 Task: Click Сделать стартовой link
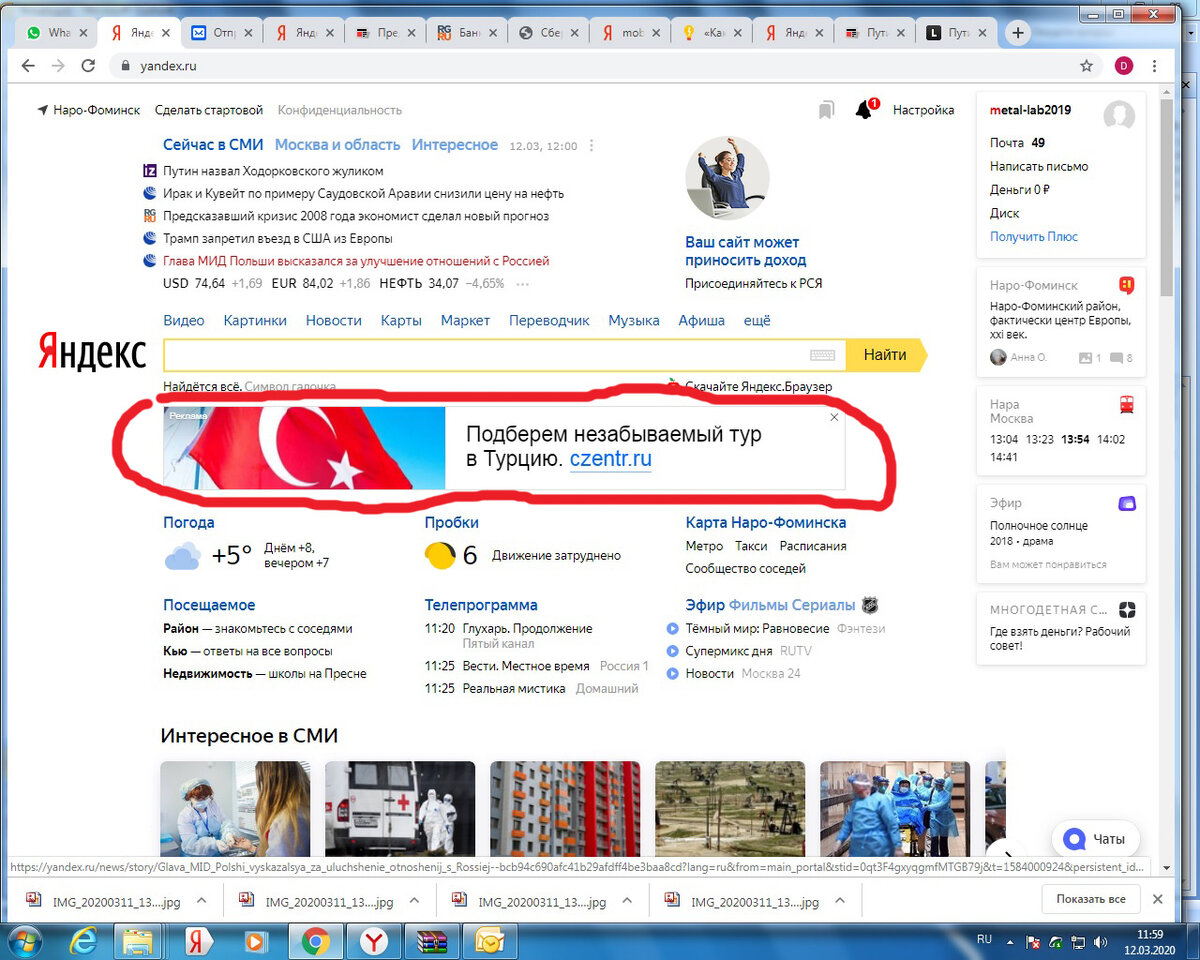[209, 110]
